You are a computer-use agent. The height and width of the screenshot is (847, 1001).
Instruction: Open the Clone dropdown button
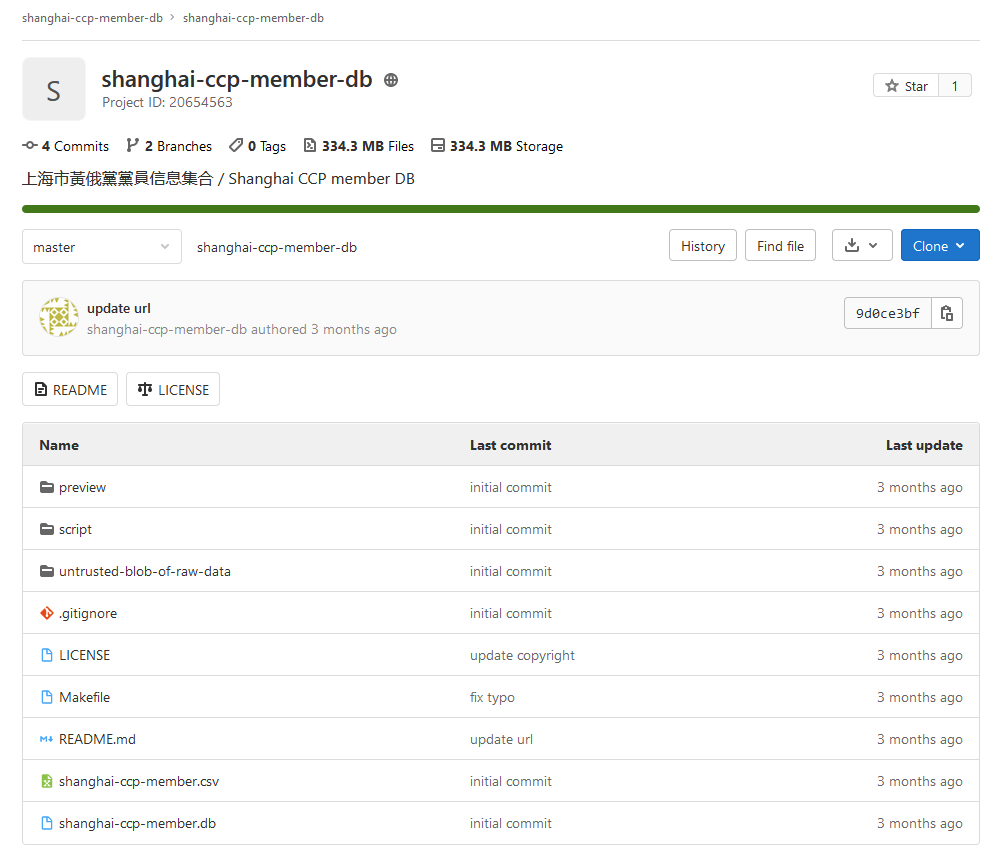pos(940,245)
